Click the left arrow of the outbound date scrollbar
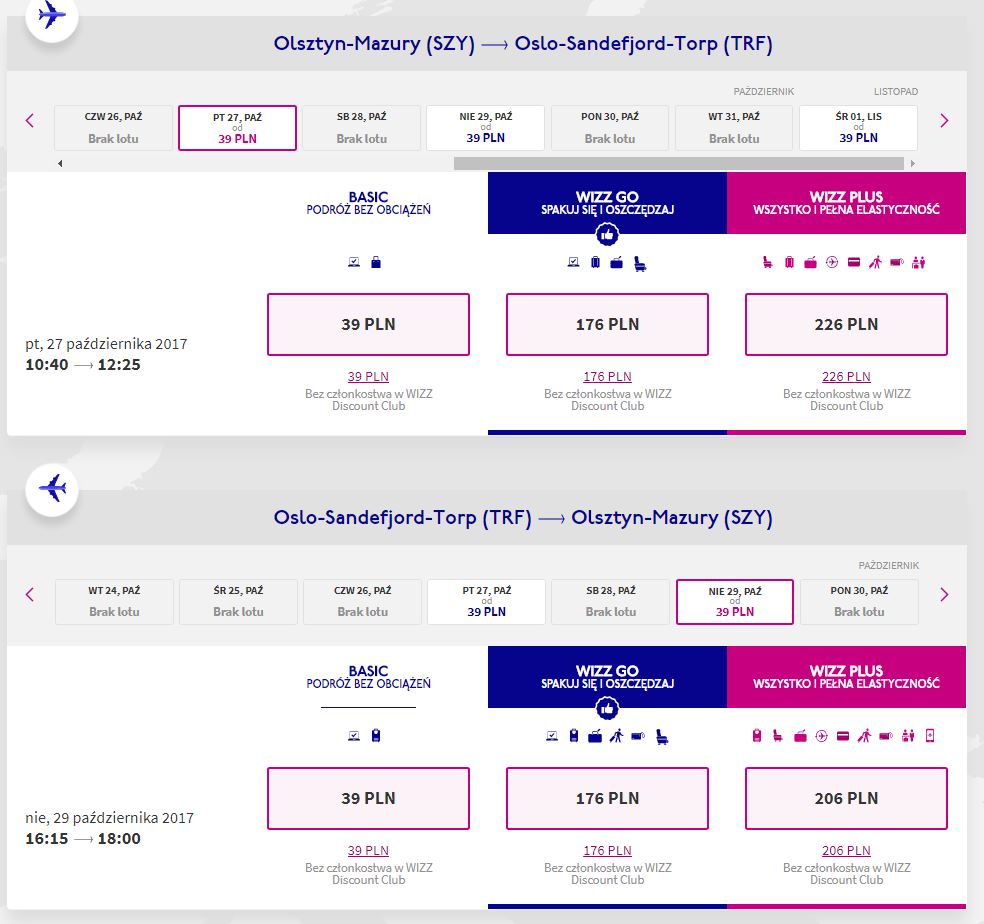 coord(60,163)
